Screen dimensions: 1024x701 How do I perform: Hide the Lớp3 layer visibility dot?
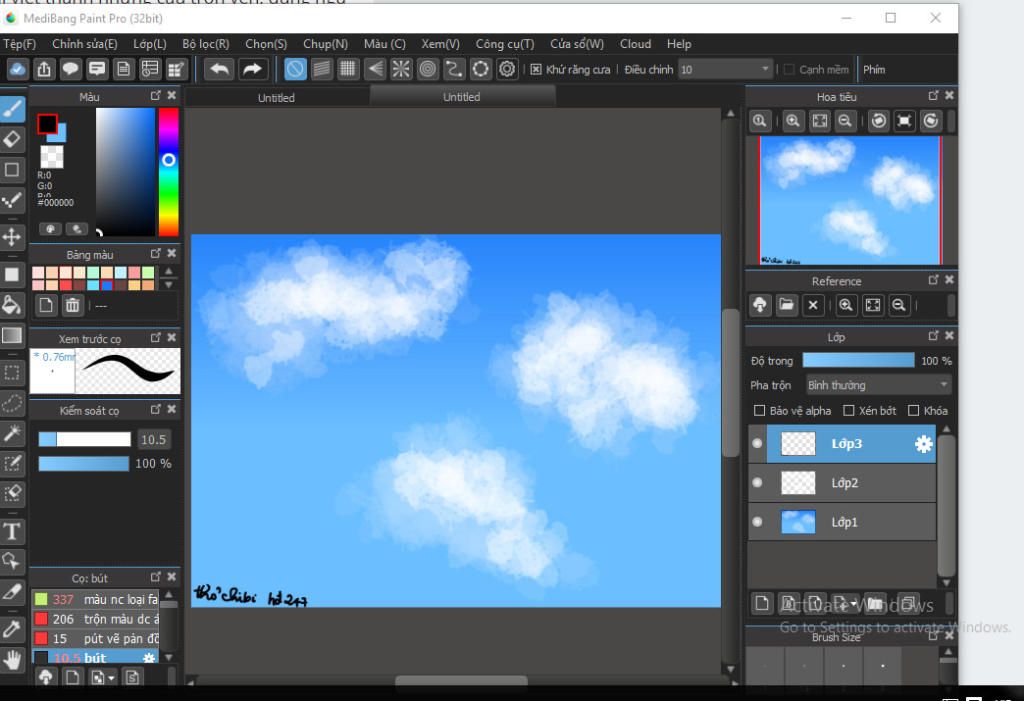[x=758, y=444]
